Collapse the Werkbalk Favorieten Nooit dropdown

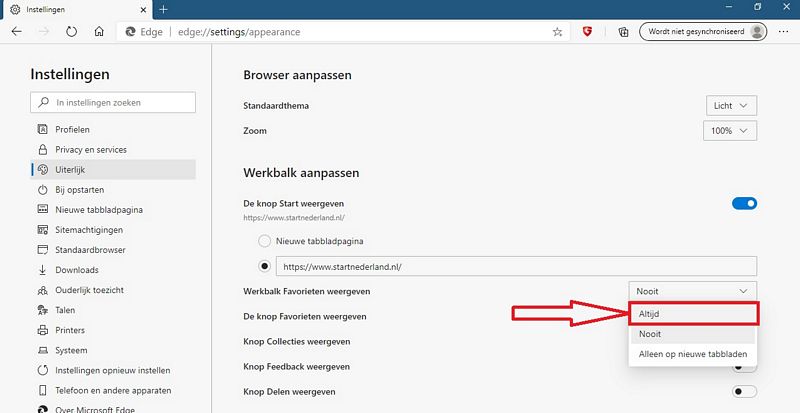pos(692,291)
